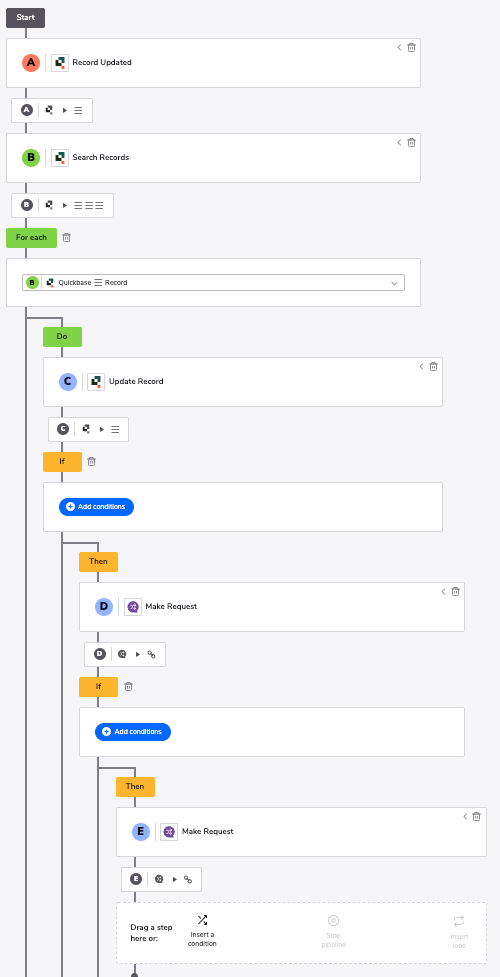This screenshot has height=977, width=500.
Task: Delete Make Request step D trash icon
Action: (x=456, y=591)
